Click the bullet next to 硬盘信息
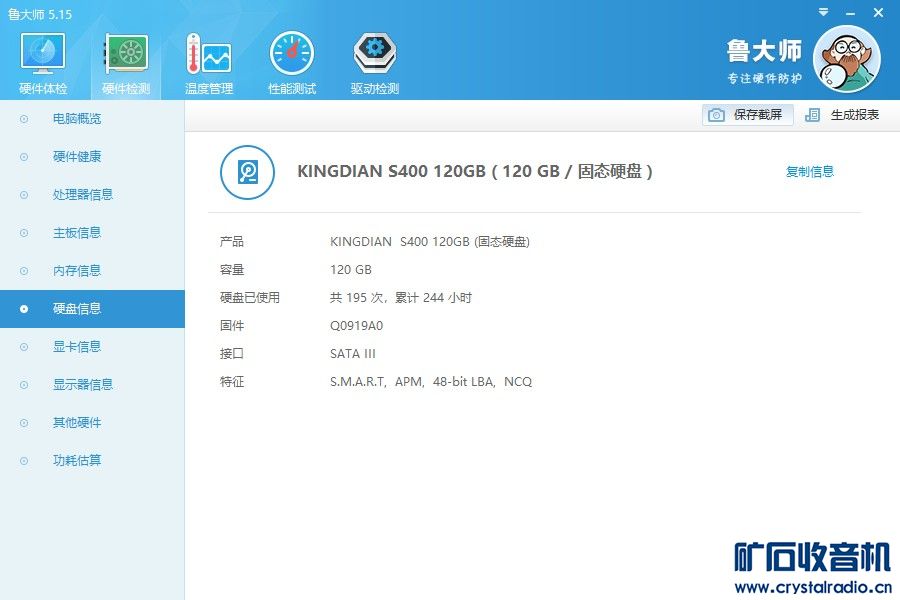This screenshot has height=600, width=900. 24,309
